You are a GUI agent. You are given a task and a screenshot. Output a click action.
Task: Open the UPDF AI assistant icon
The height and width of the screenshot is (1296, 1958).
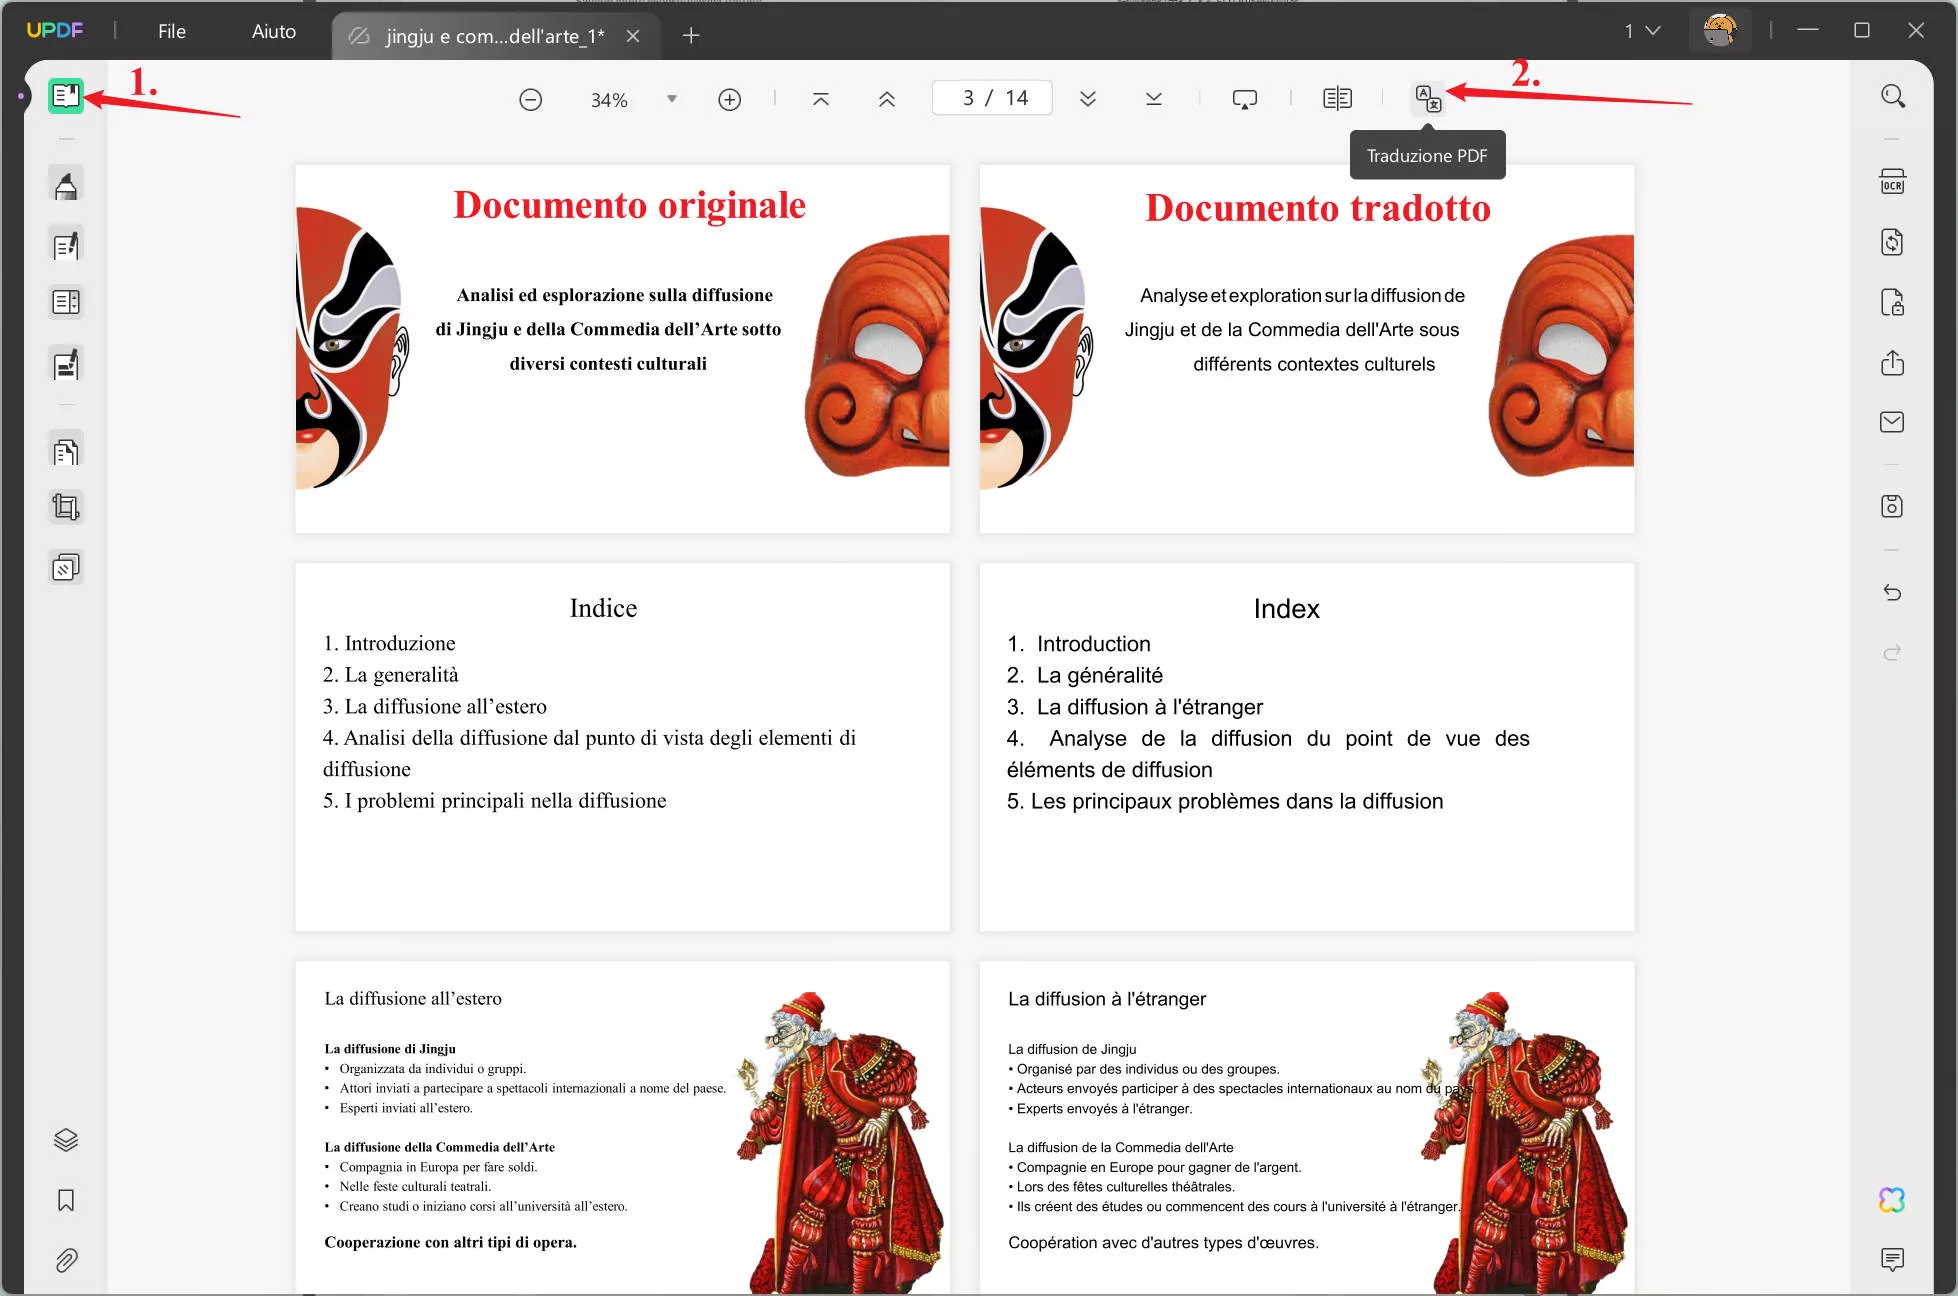[x=1892, y=1199]
